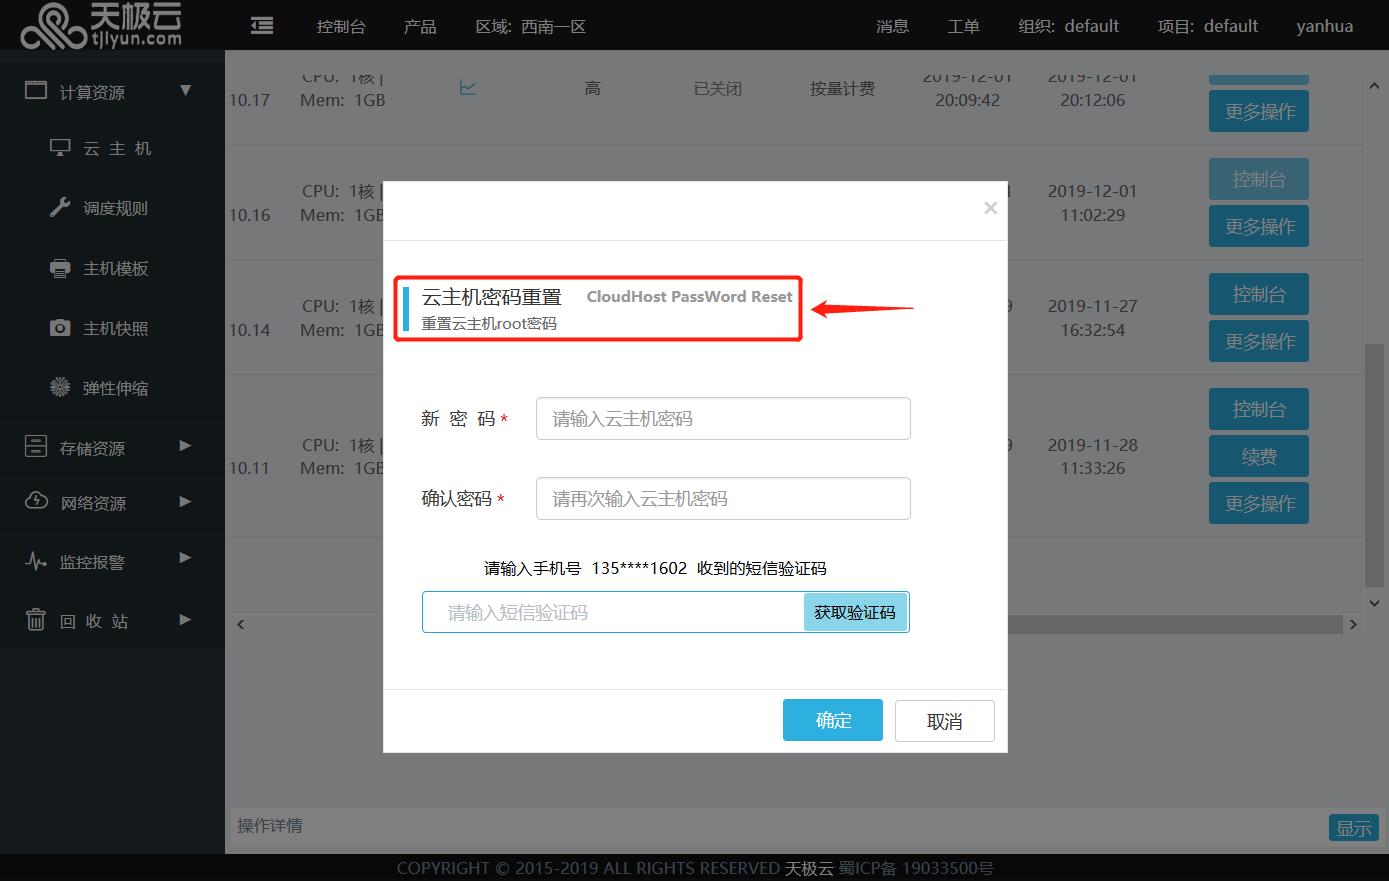
Task: Open 主机模板 via printer icon
Action: [x=60, y=268]
